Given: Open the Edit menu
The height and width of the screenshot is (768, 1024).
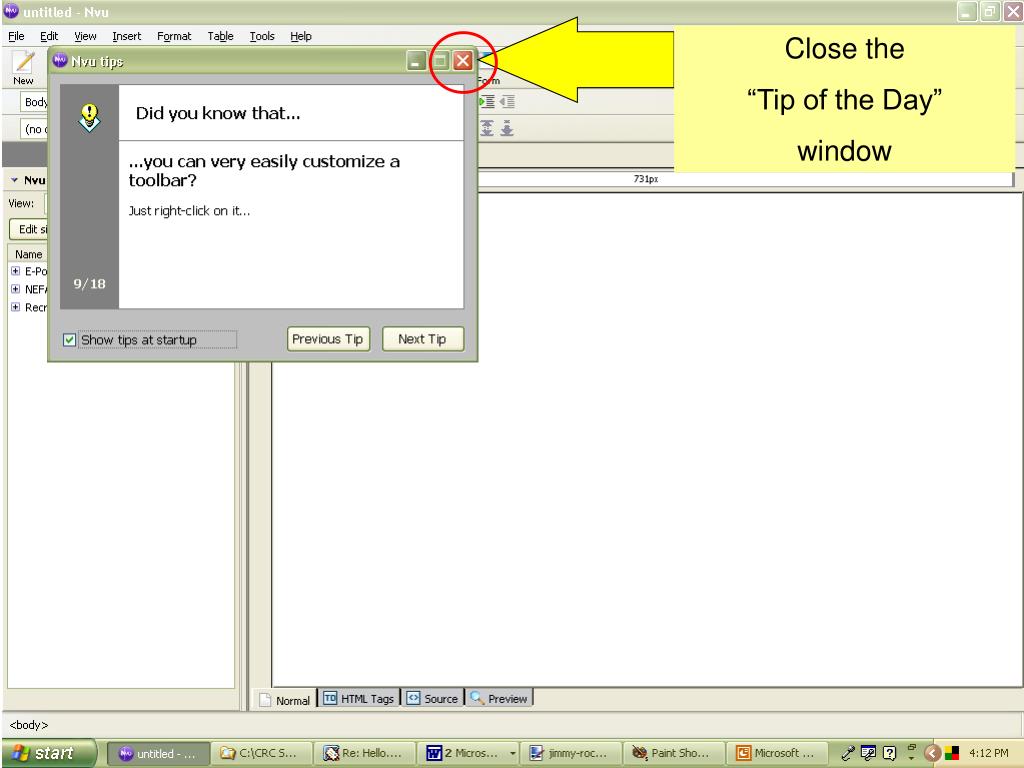Looking at the screenshot, I should [x=49, y=36].
